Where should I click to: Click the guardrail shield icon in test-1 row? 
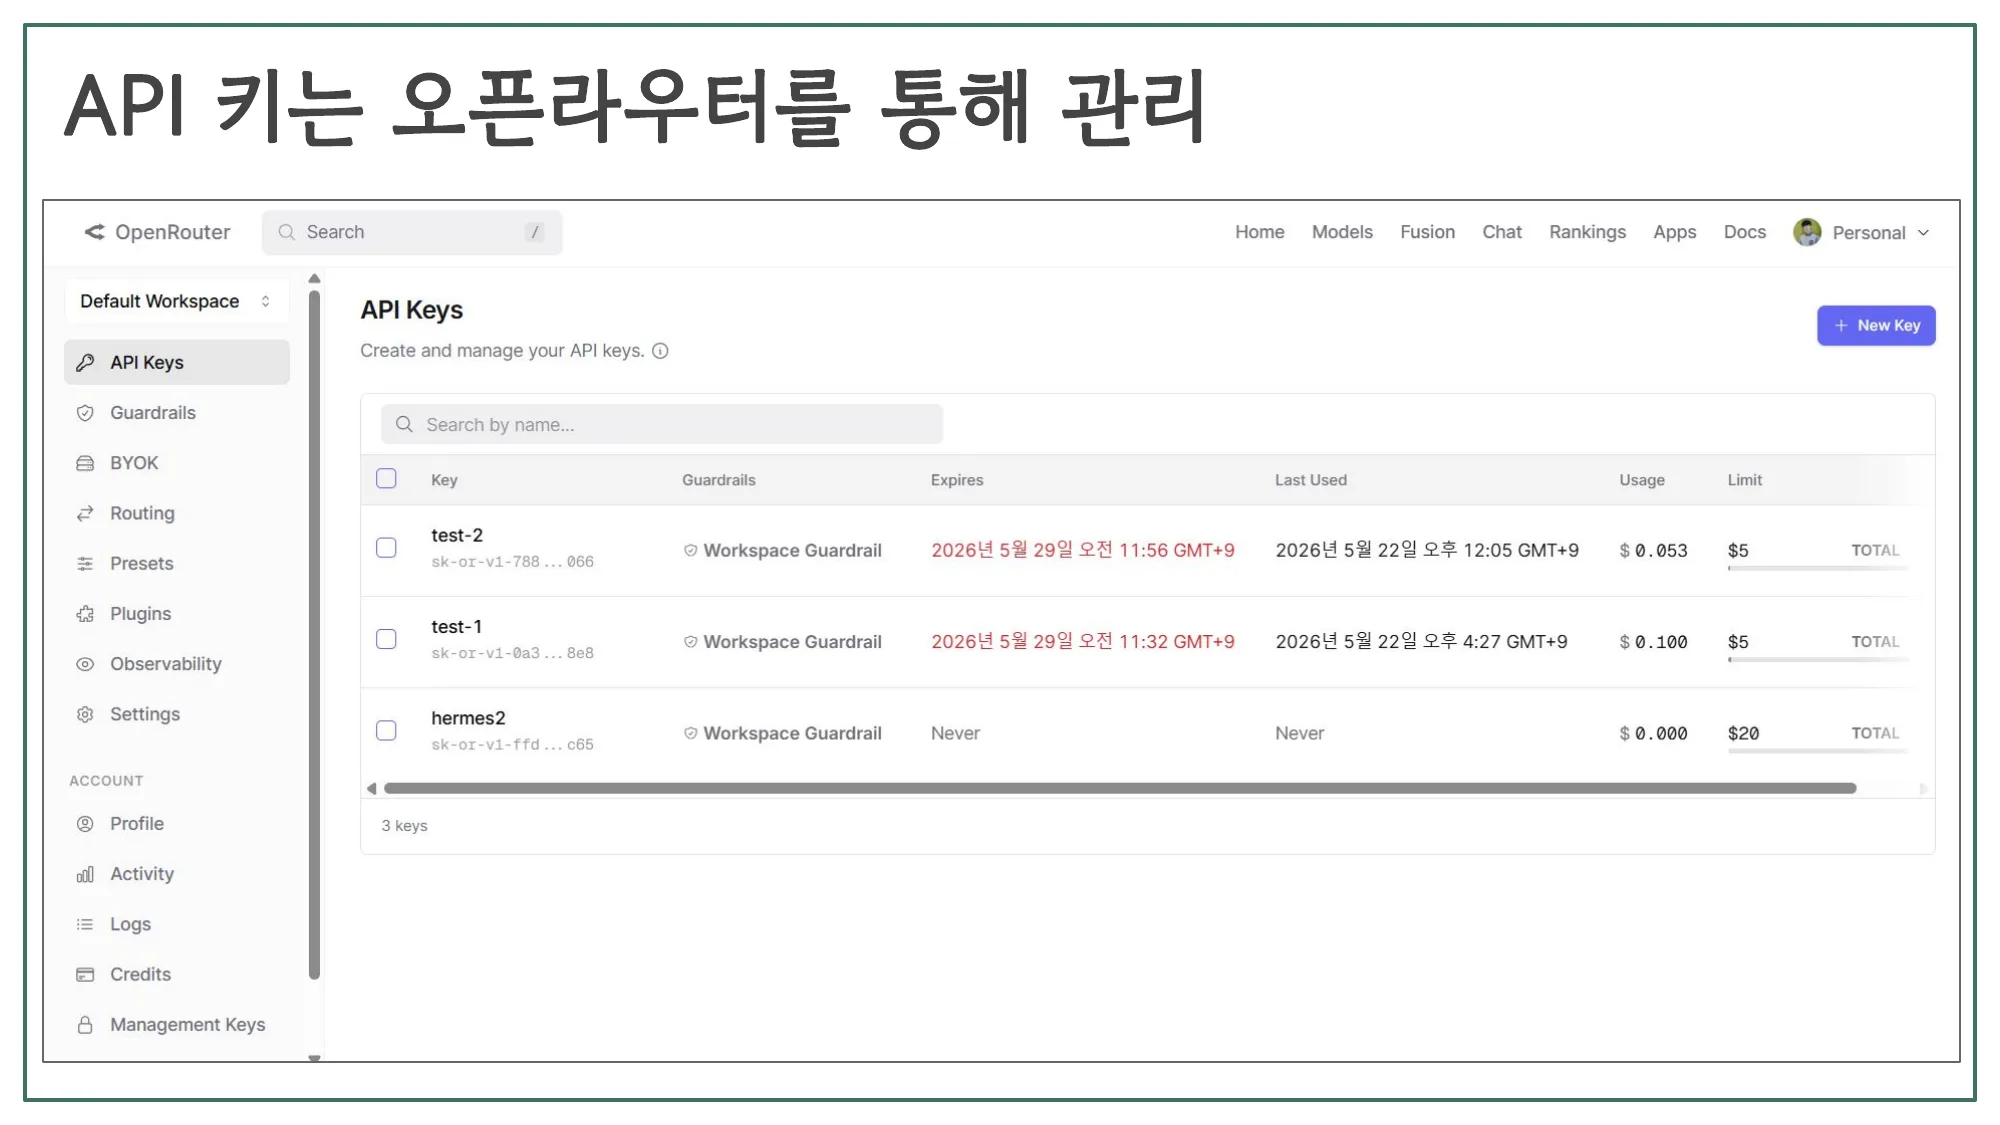(x=690, y=642)
